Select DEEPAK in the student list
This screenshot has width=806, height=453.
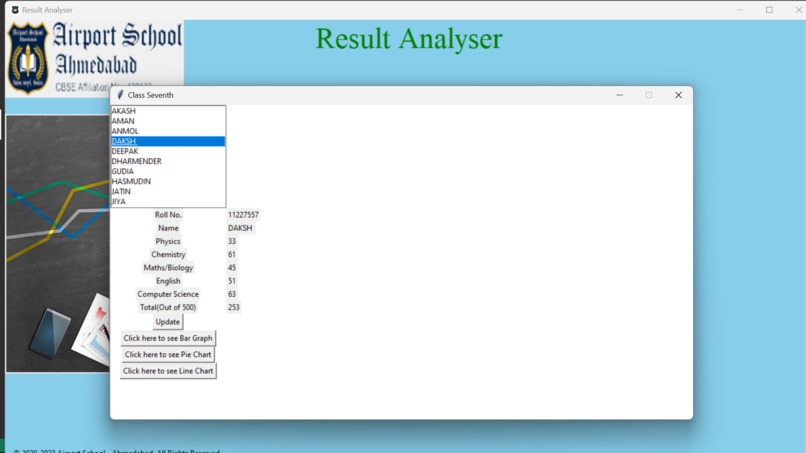click(168, 151)
